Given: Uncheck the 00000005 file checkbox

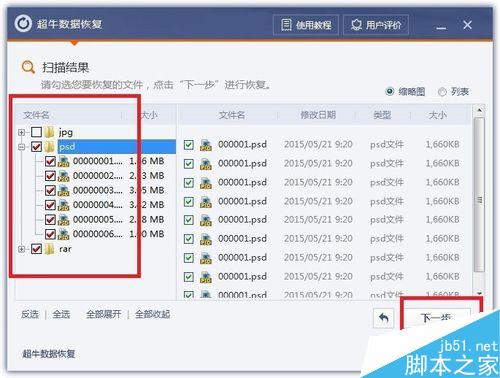Looking at the screenshot, I should click(50, 219).
